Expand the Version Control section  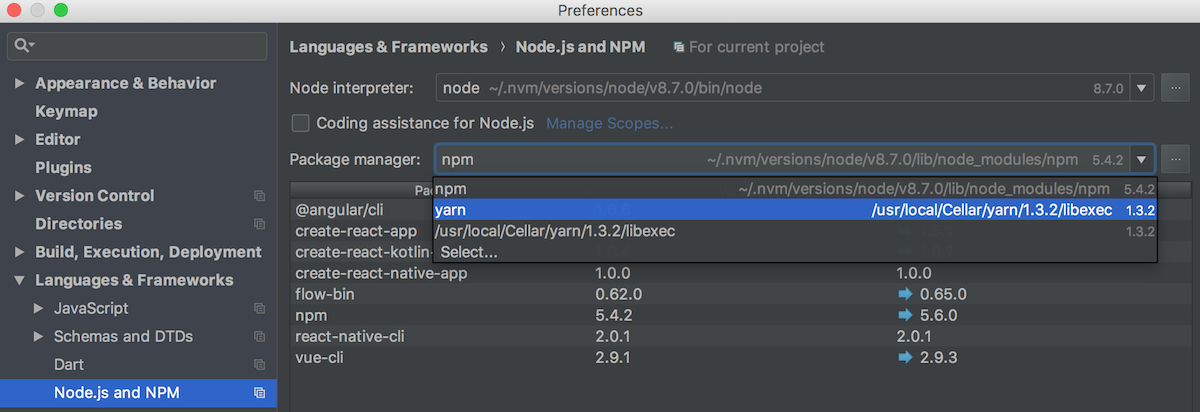tap(20, 195)
